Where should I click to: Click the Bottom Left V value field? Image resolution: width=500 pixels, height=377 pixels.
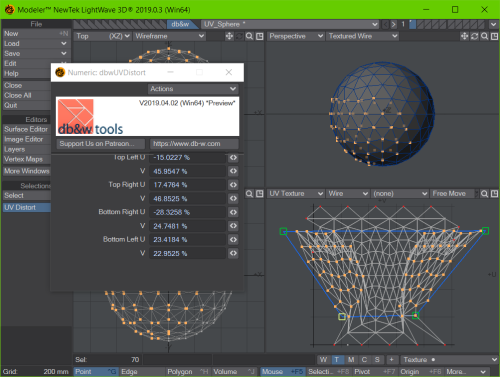[x=187, y=253]
